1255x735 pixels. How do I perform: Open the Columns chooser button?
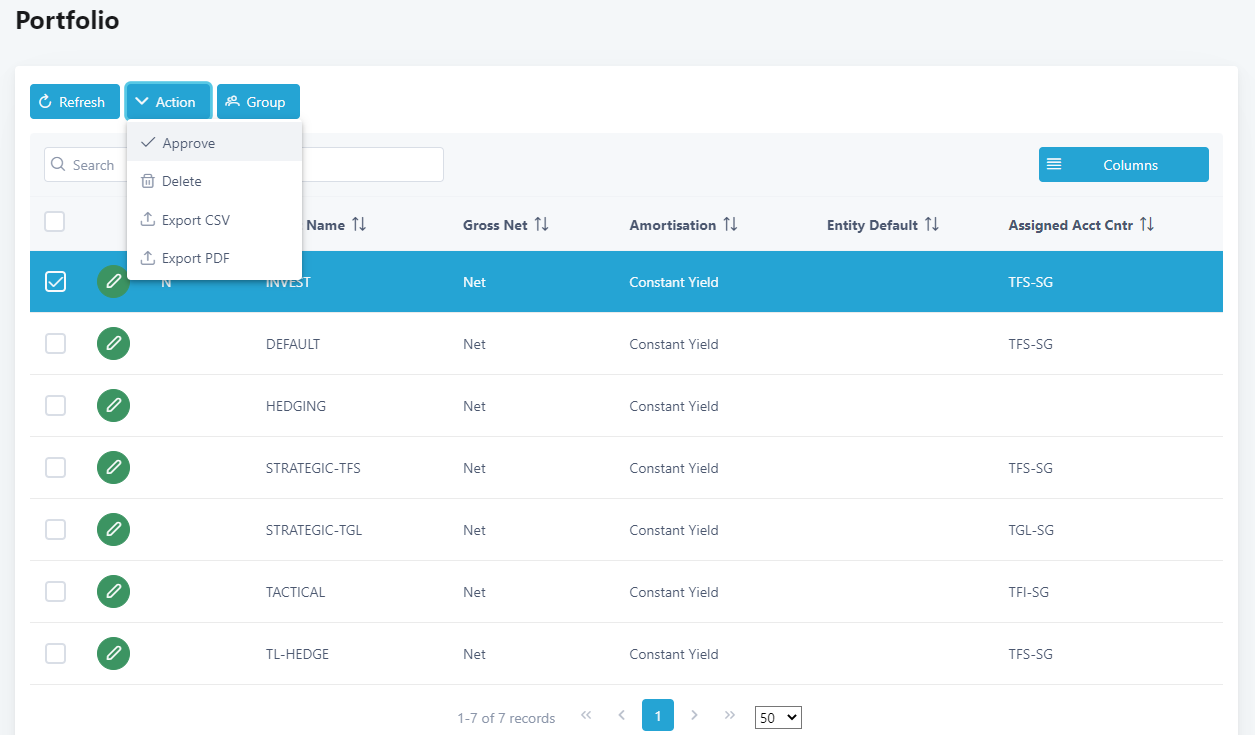pyautogui.click(x=1123, y=165)
